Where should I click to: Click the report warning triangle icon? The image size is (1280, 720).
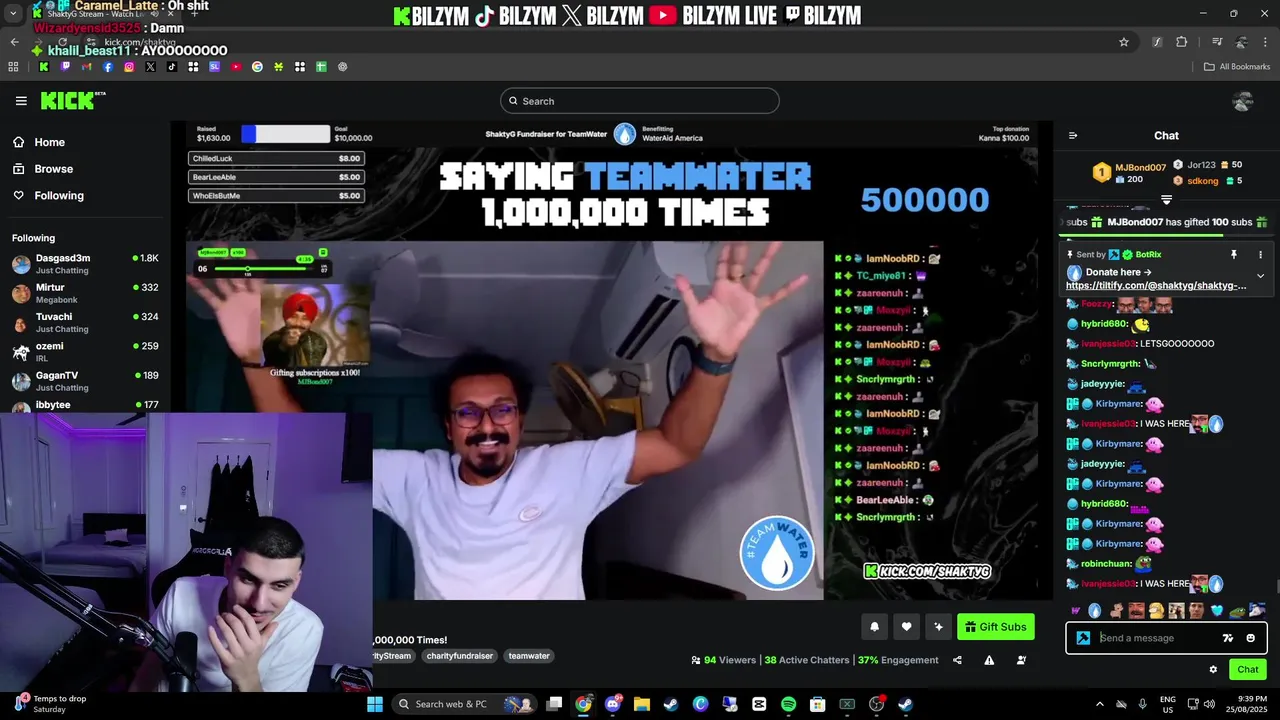pyautogui.click(x=989, y=660)
